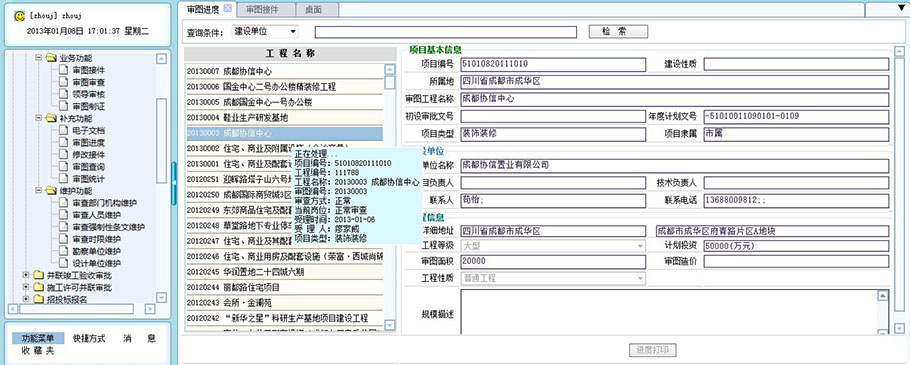Click the document icon beside 审图查询

[x=64, y=167]
